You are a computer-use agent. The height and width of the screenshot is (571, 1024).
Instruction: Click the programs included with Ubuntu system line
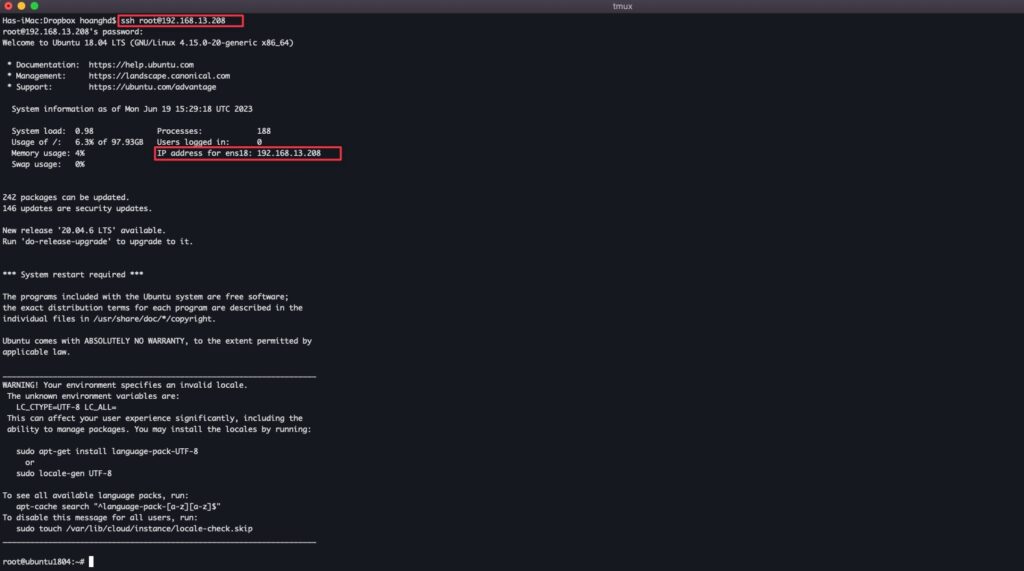145,297
